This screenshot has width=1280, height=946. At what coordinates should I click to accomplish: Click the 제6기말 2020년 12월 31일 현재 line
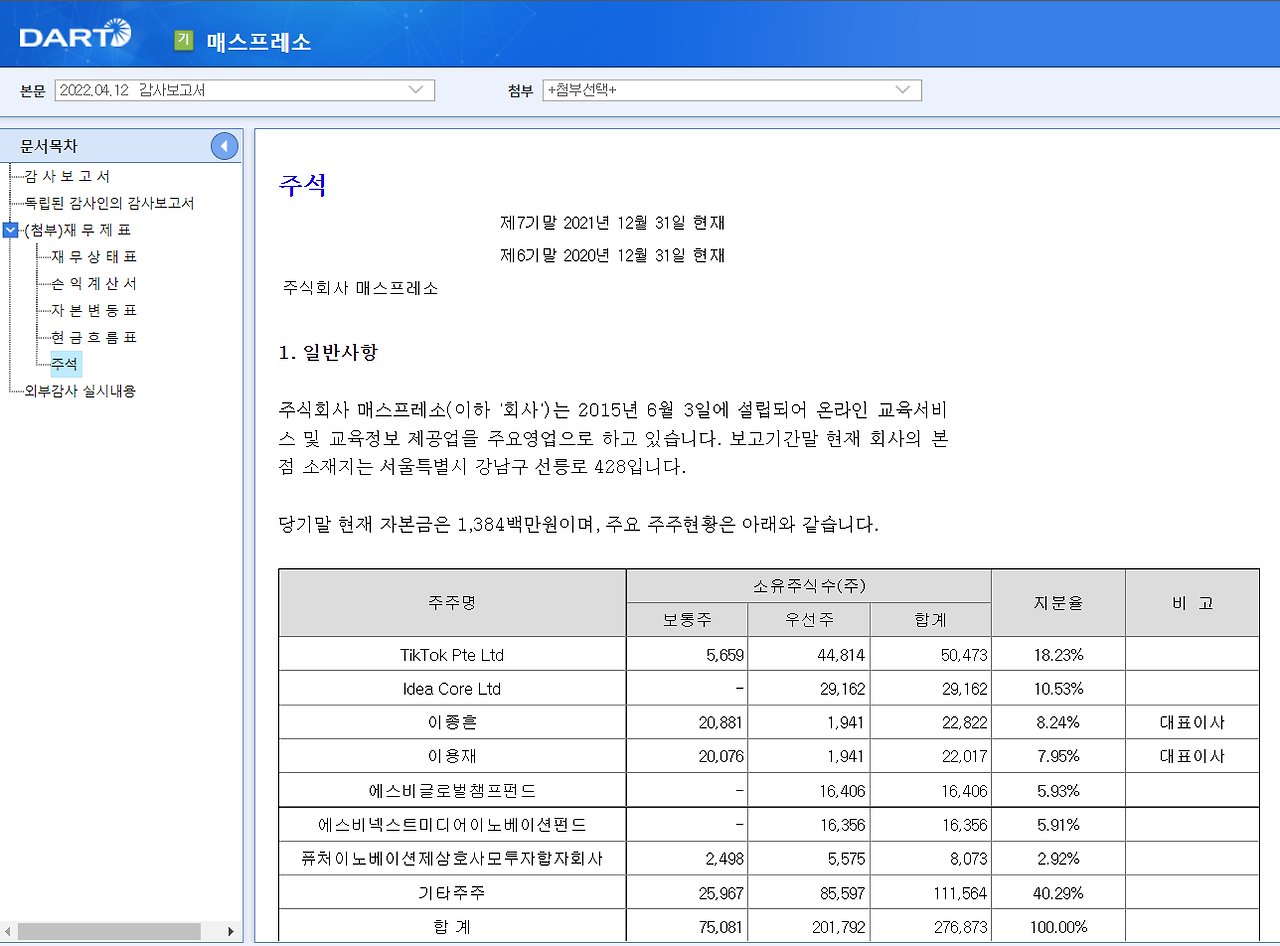pos(613,255)
